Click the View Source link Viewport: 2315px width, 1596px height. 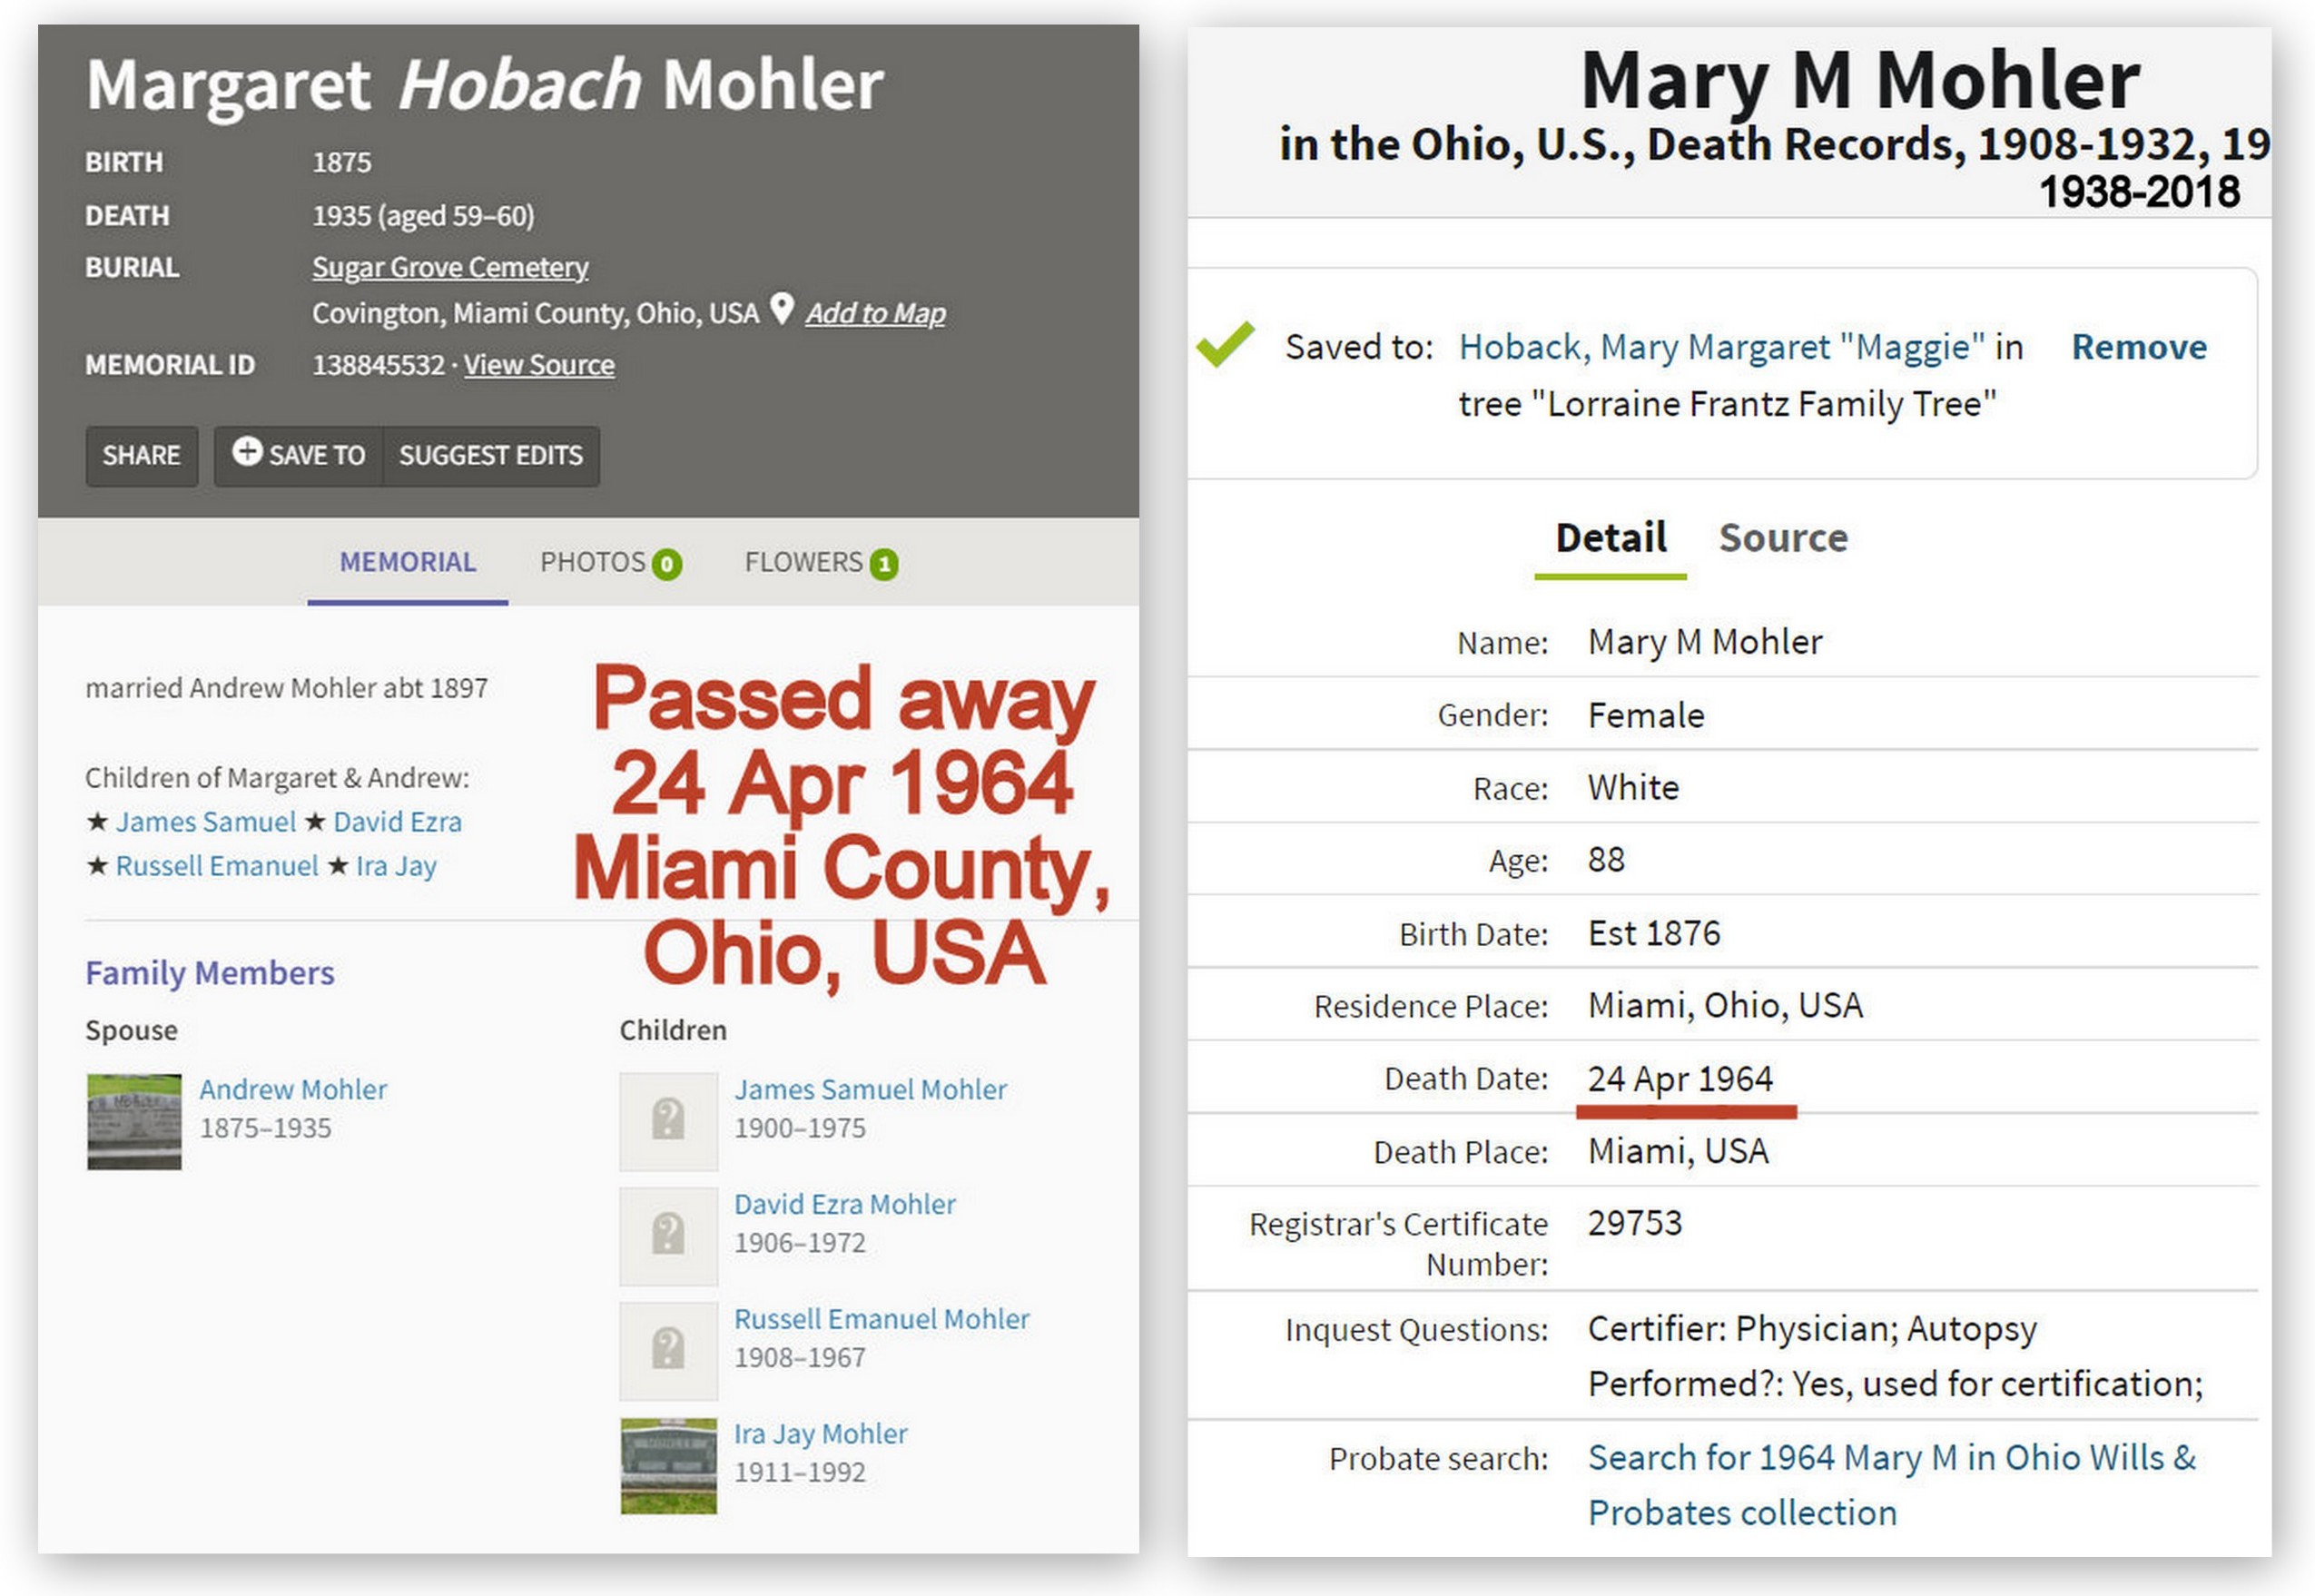538,365
